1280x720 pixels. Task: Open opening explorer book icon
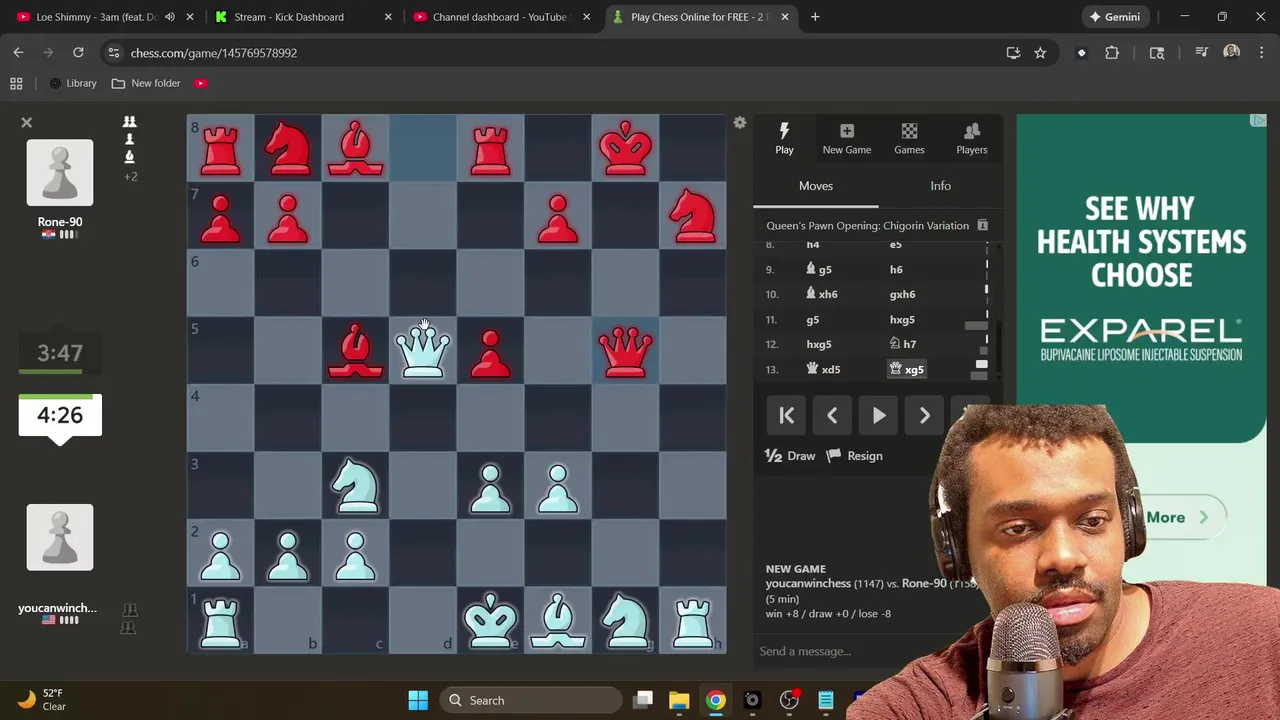983,225
